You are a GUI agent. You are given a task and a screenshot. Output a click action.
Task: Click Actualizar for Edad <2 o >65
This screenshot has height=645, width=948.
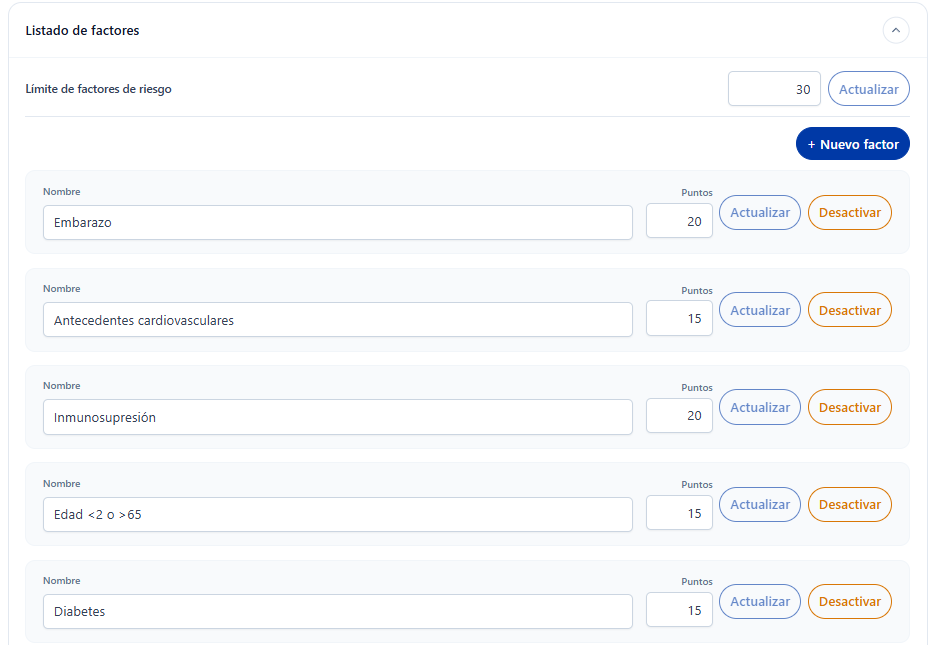point(759,505)
